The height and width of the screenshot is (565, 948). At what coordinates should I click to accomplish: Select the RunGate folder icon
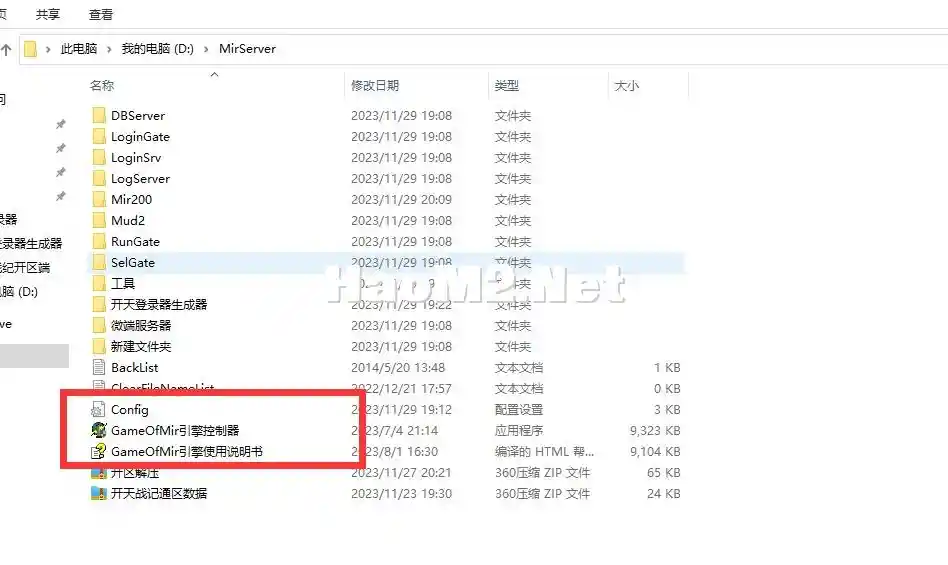pos(99,242)
